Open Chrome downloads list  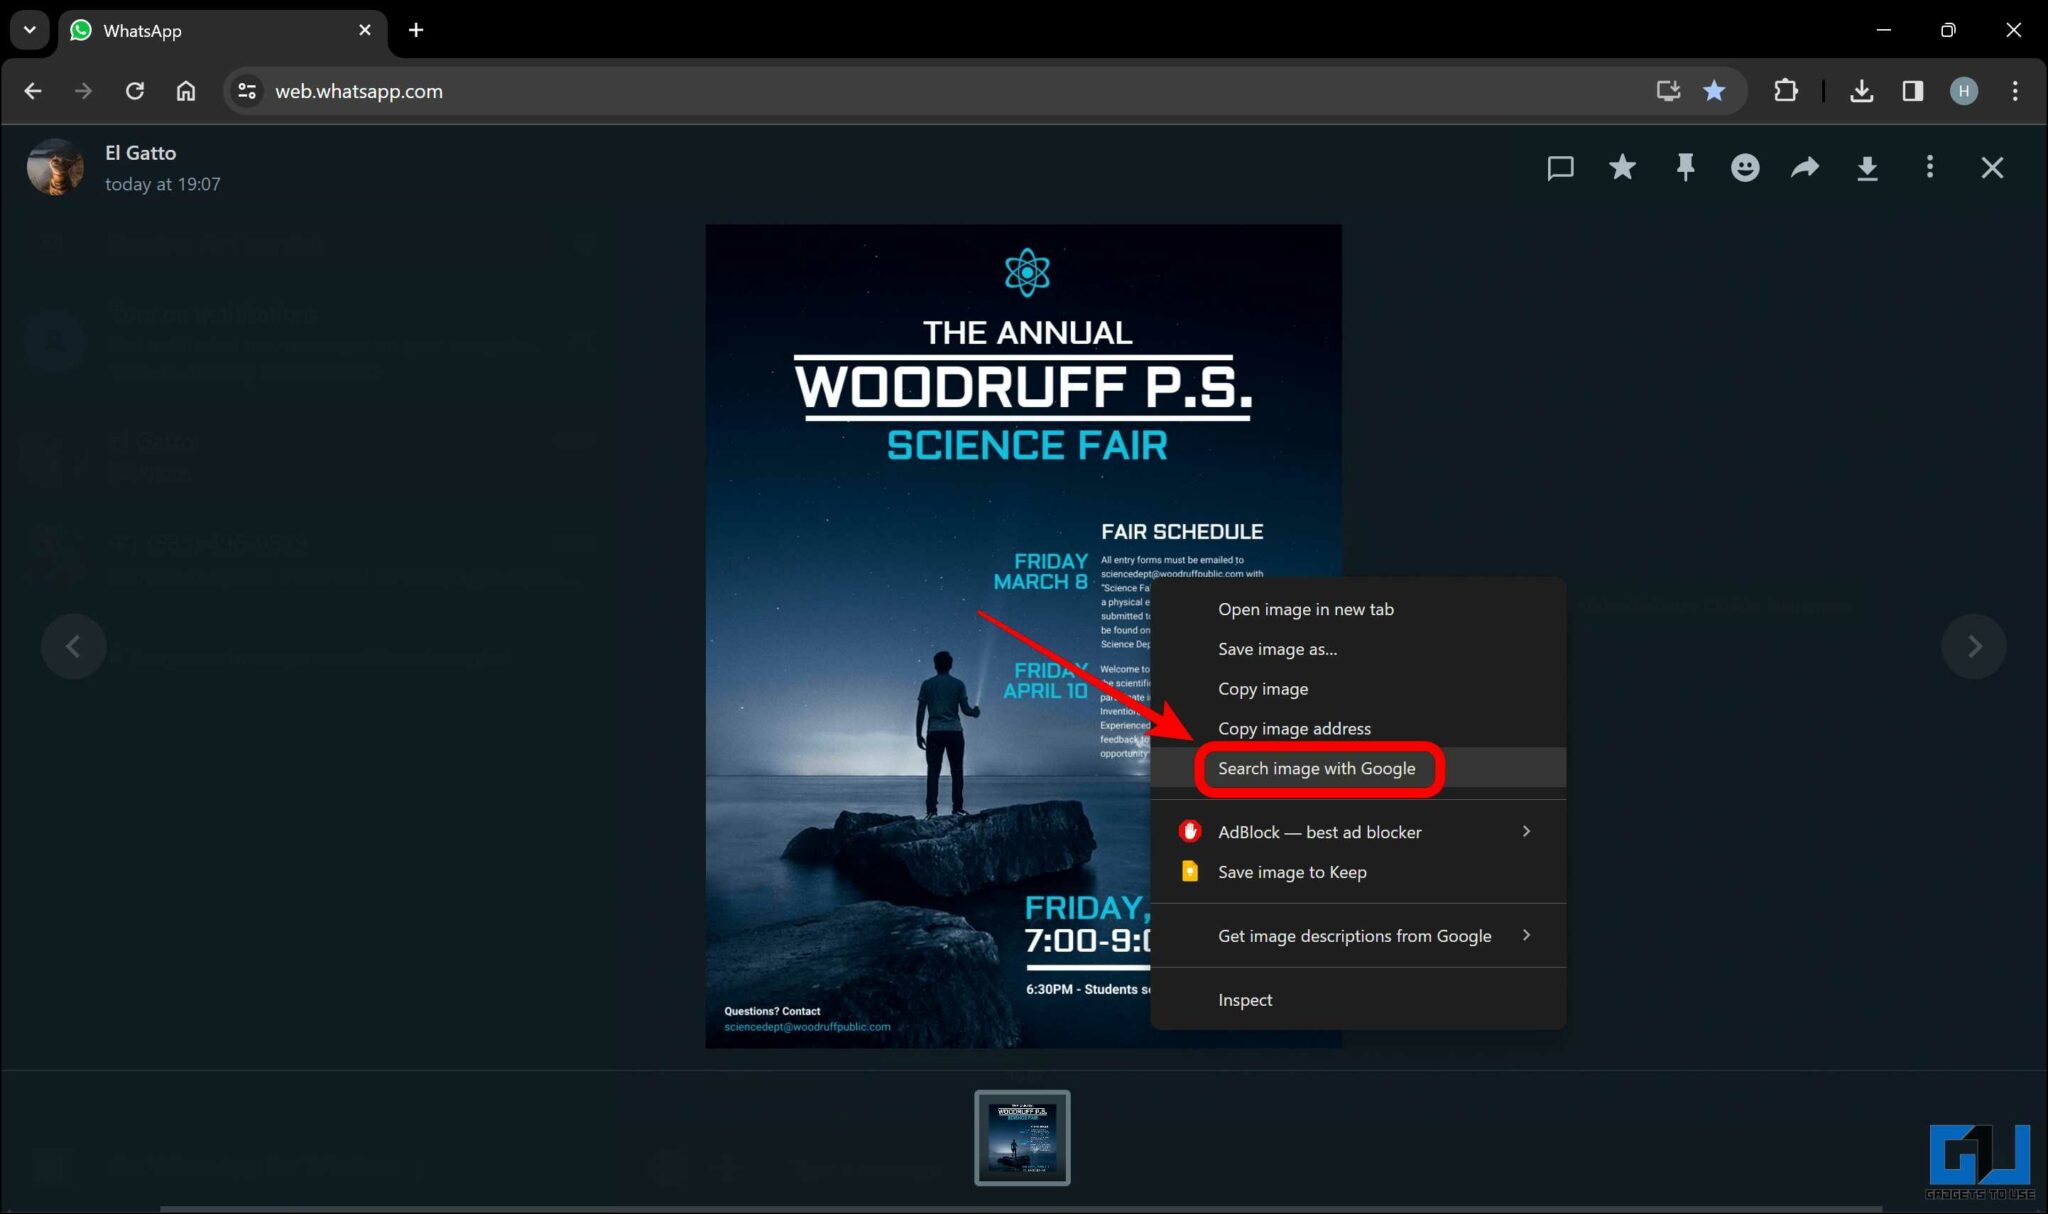click(1862, 91)
